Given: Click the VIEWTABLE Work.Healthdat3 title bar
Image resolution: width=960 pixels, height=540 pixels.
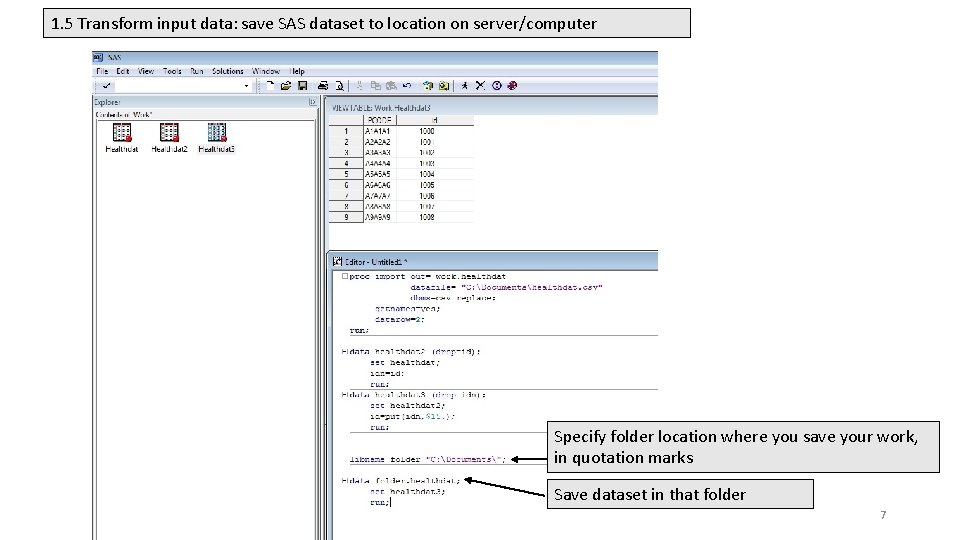Looking at the screenshot, I should click(493, 107).
